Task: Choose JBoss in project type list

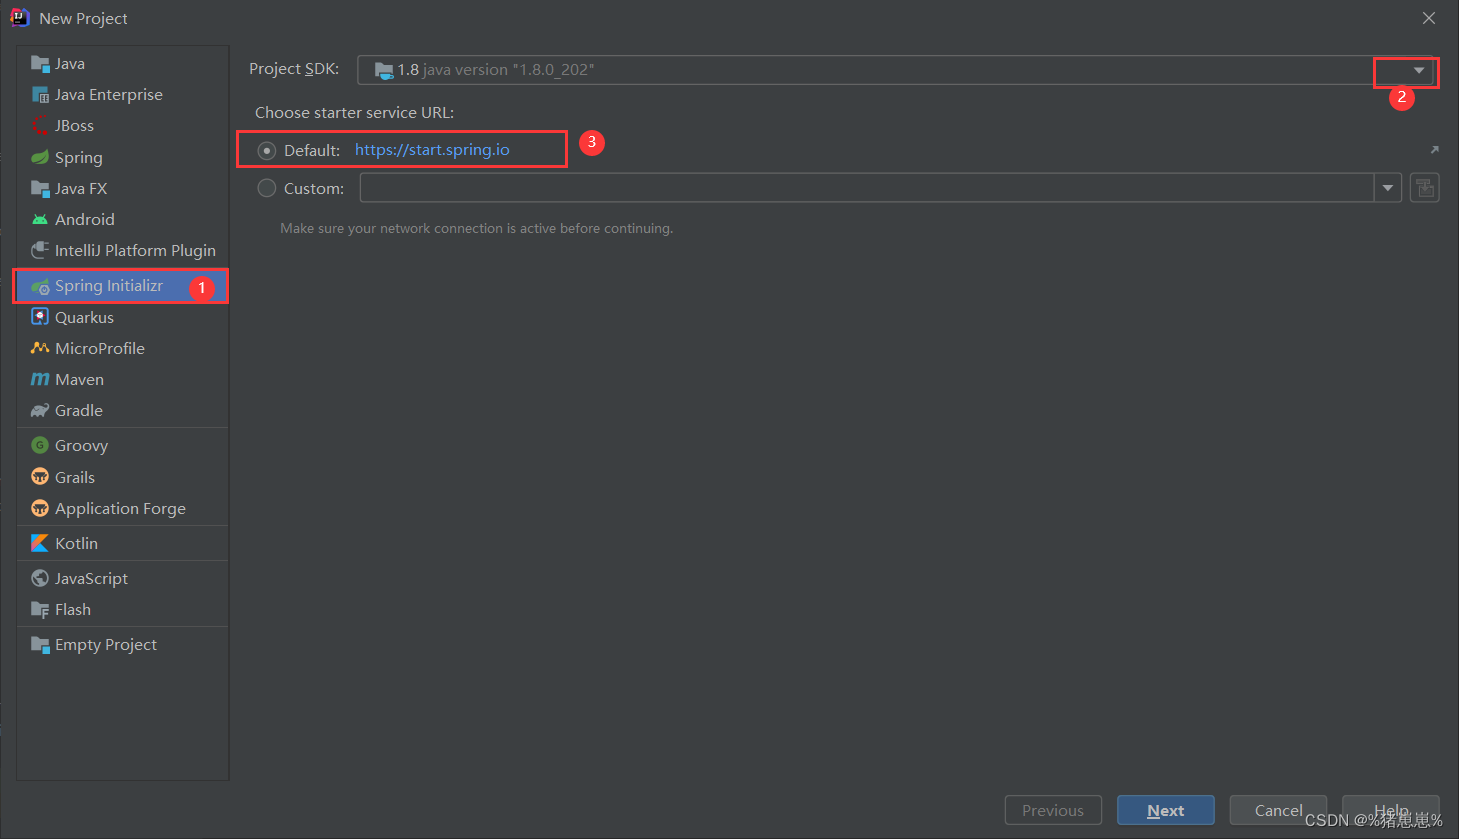Action: pyautogui.click(x=123, y=126)
